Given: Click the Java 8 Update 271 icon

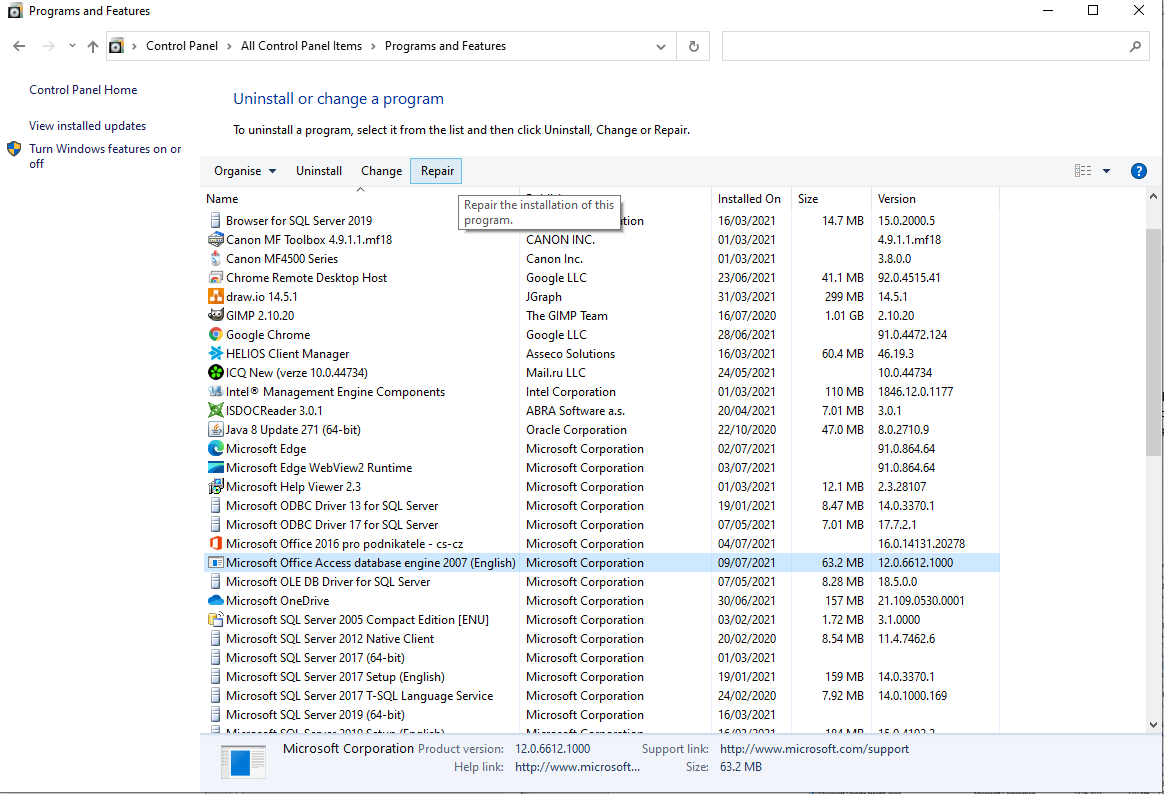Looking at the screenshot, I should (215, 430).
